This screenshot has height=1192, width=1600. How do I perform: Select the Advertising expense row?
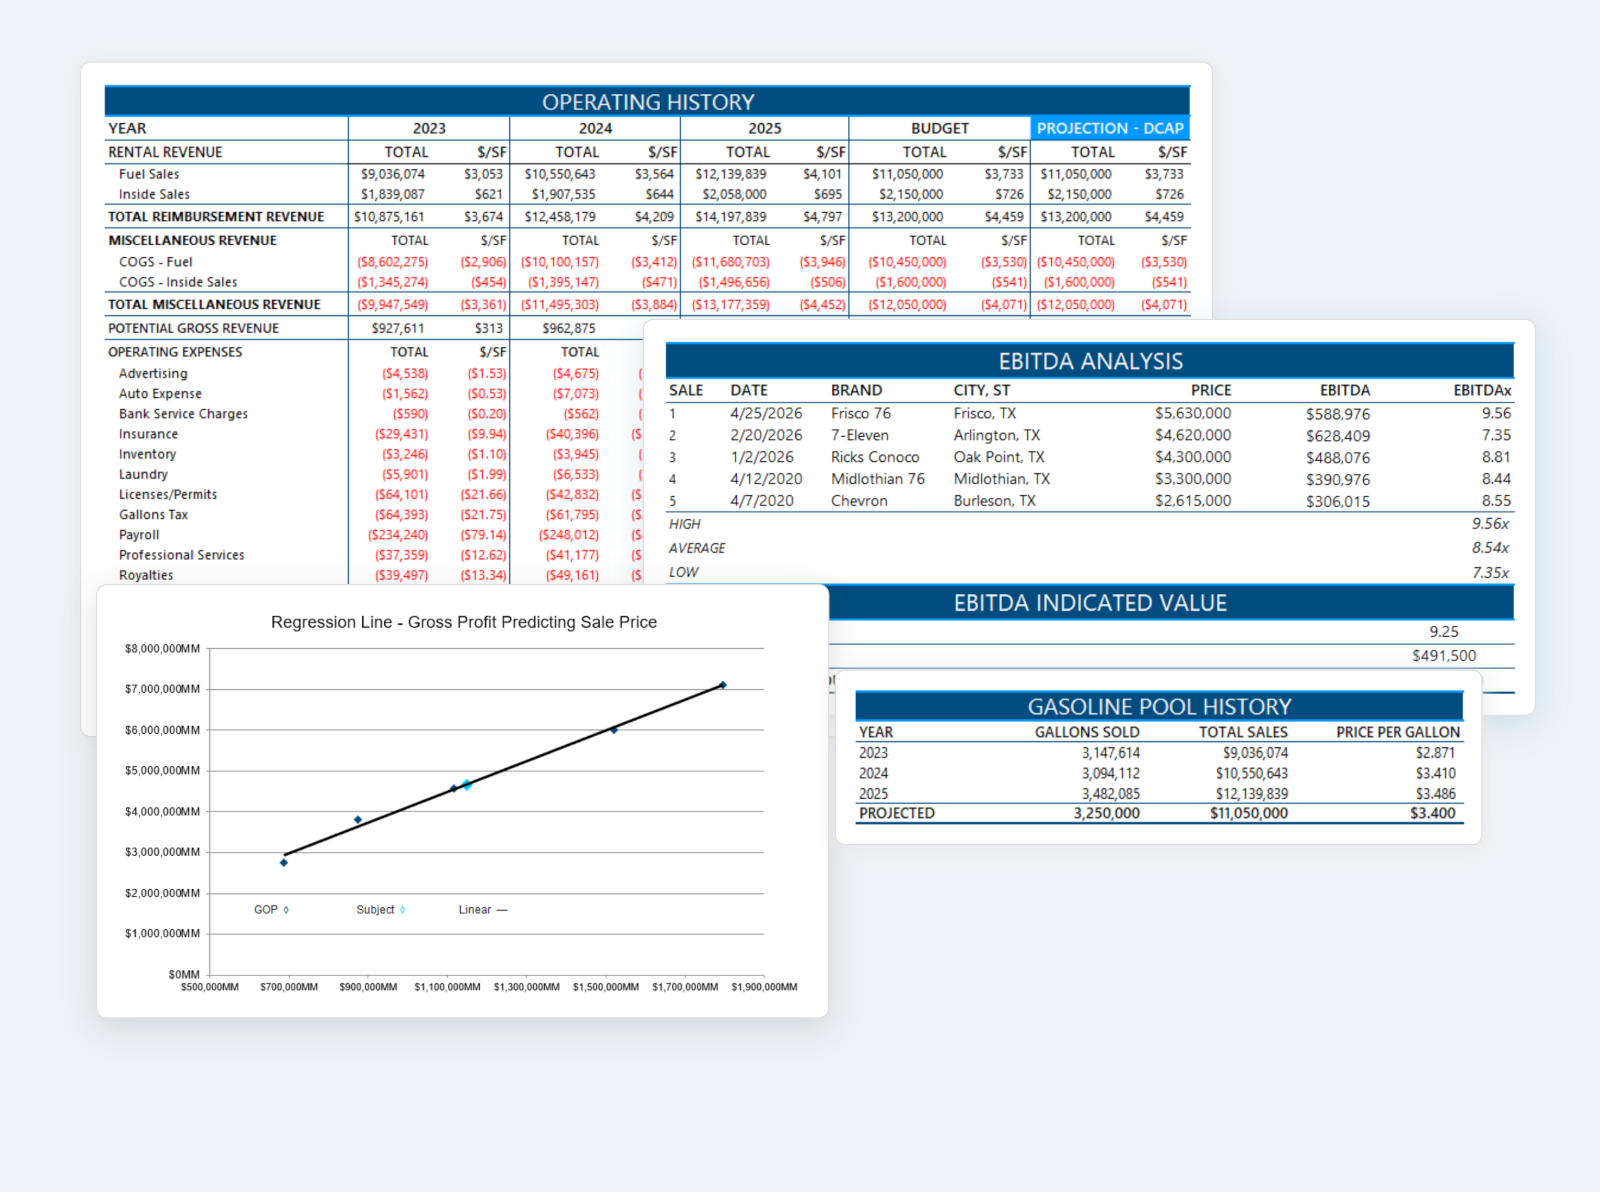point(153,373)
